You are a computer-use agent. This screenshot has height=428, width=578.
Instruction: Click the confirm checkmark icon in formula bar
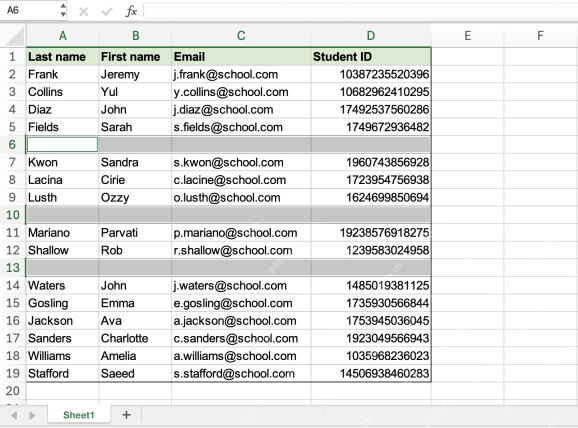tap(107, 12)
